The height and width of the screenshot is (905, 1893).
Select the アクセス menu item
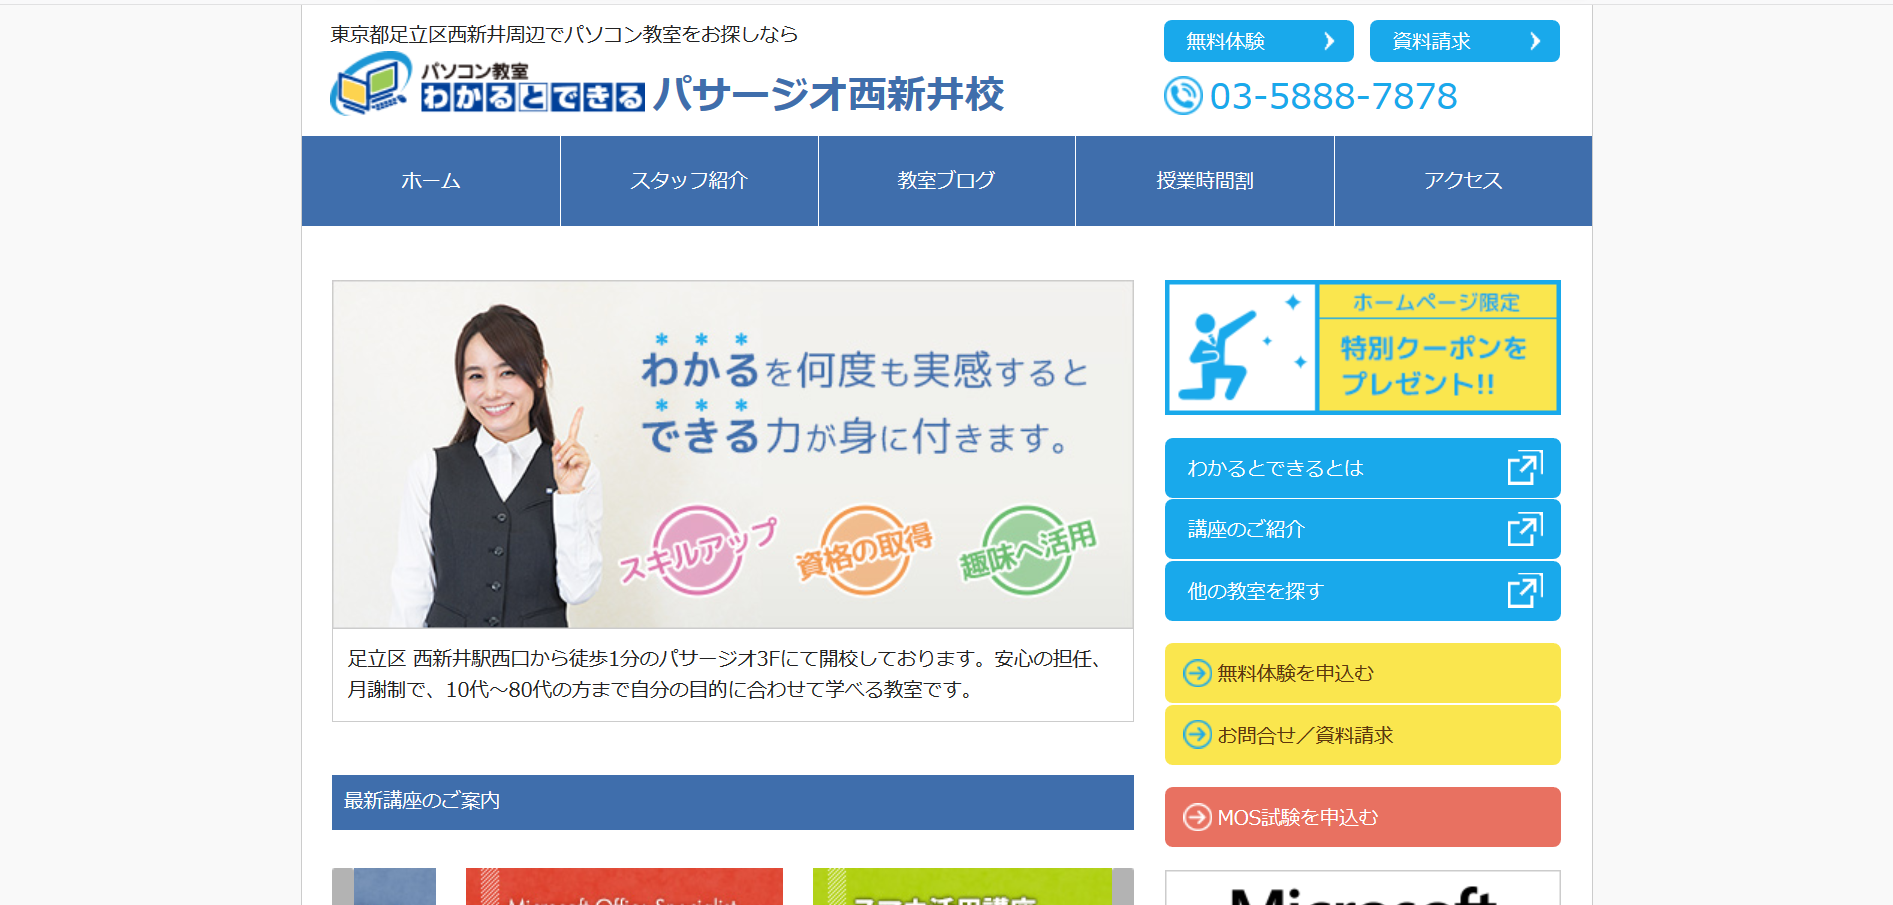pos(1463,181)
